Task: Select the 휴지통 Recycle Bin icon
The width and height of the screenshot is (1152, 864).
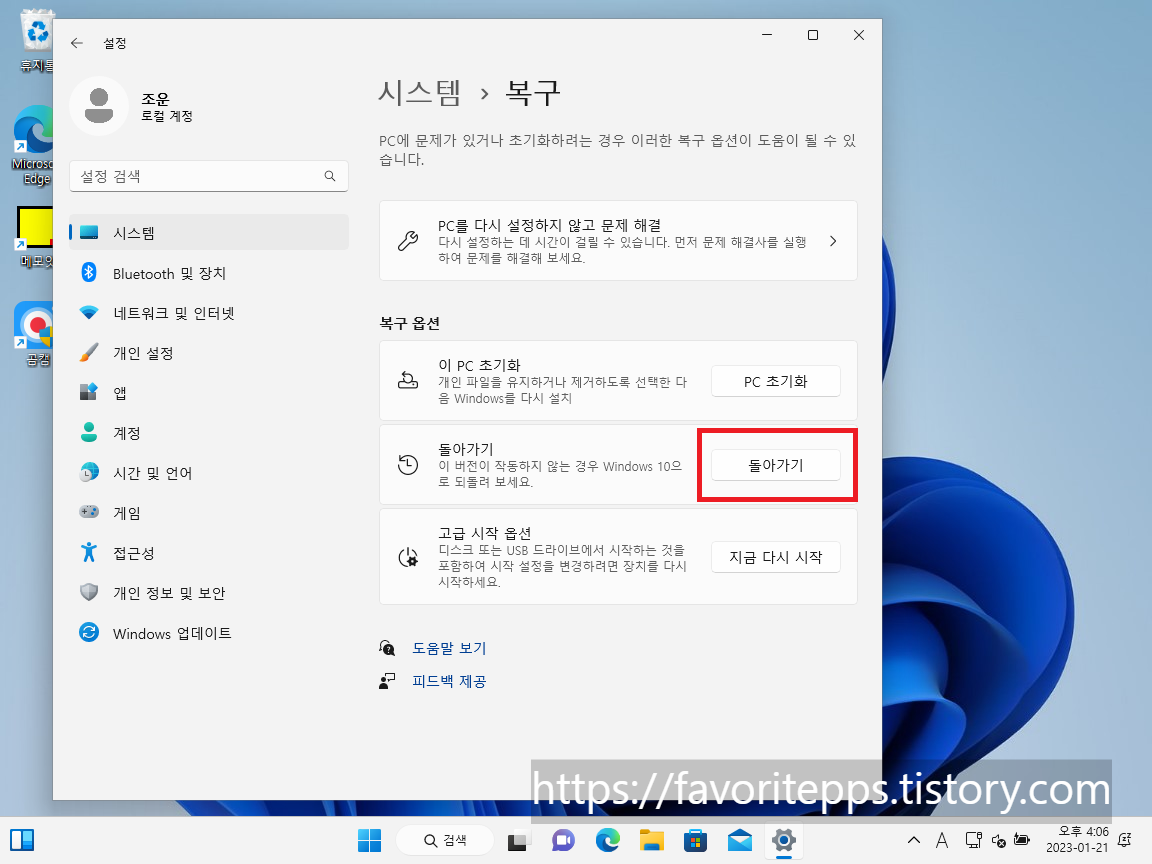Action: [36, 41]
